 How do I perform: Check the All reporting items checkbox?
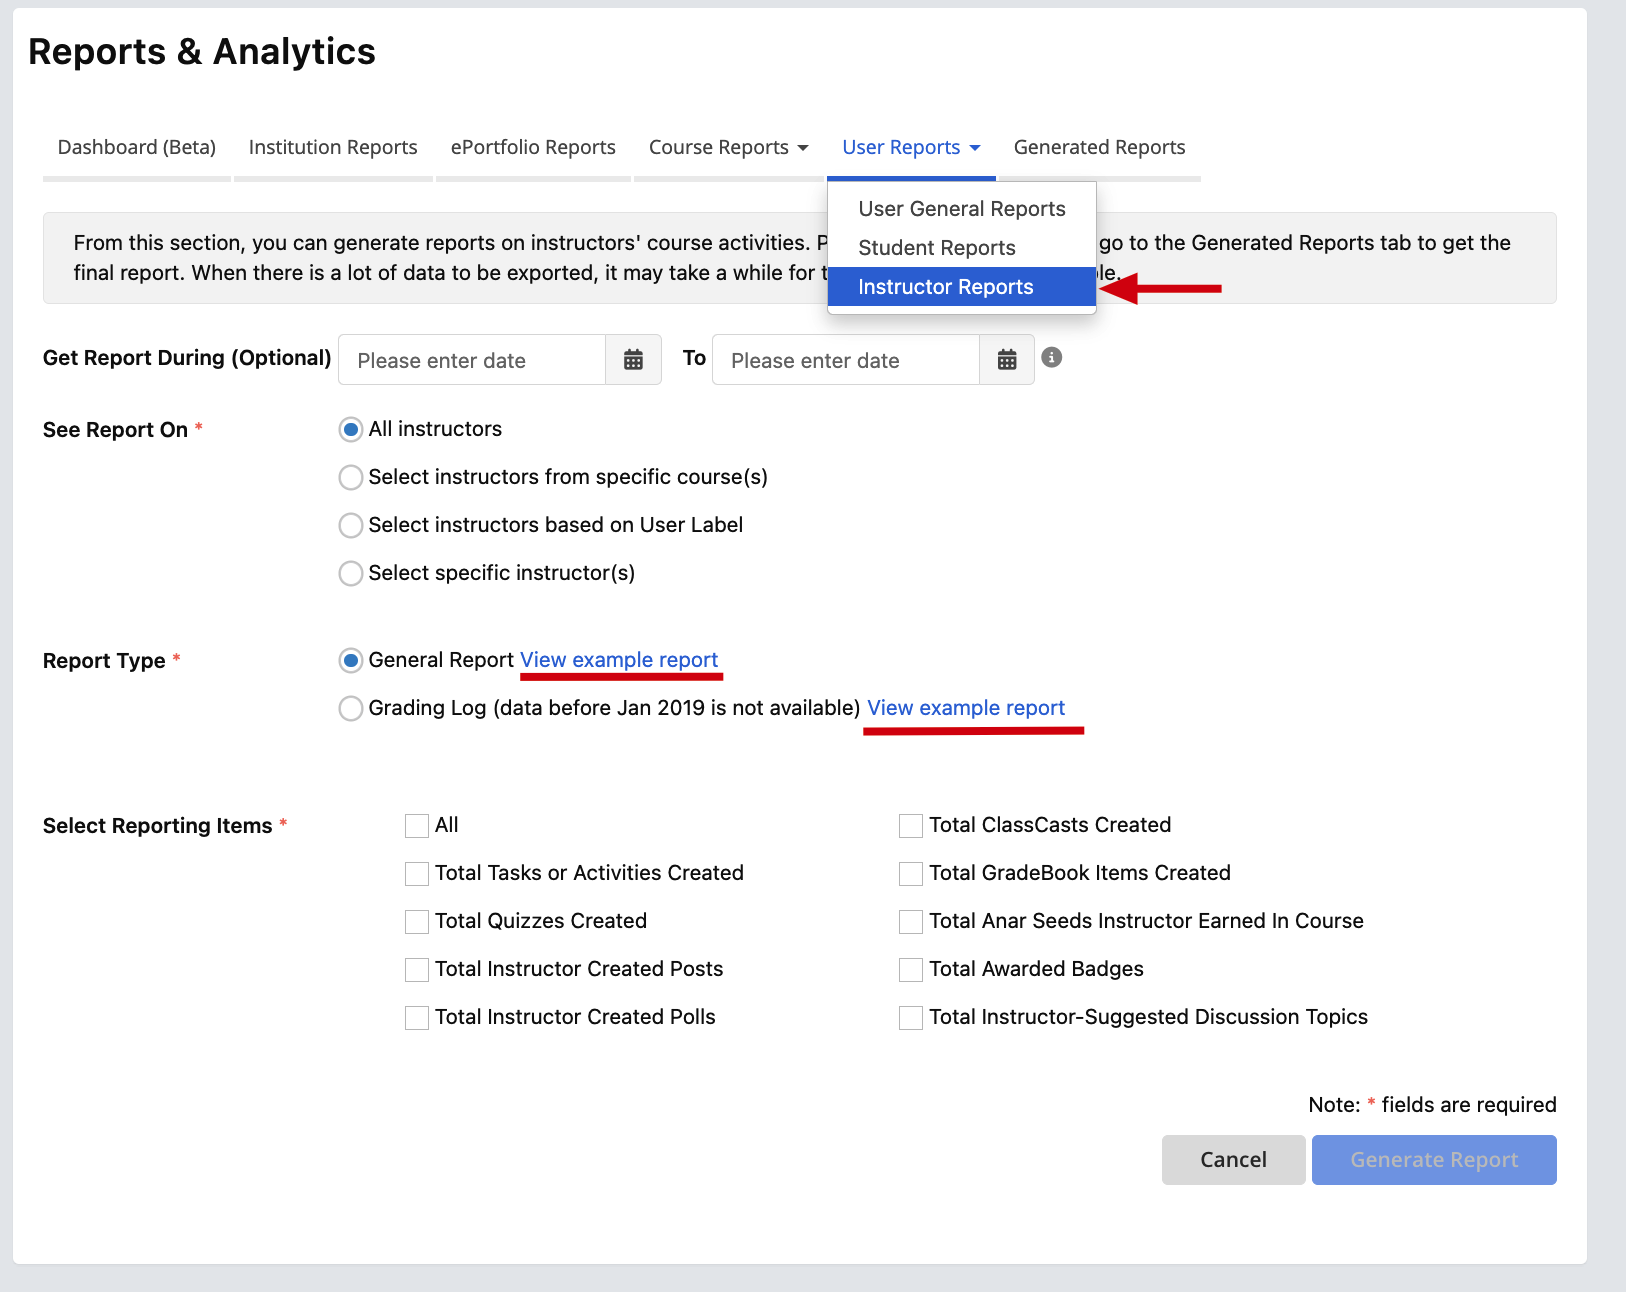417,826
